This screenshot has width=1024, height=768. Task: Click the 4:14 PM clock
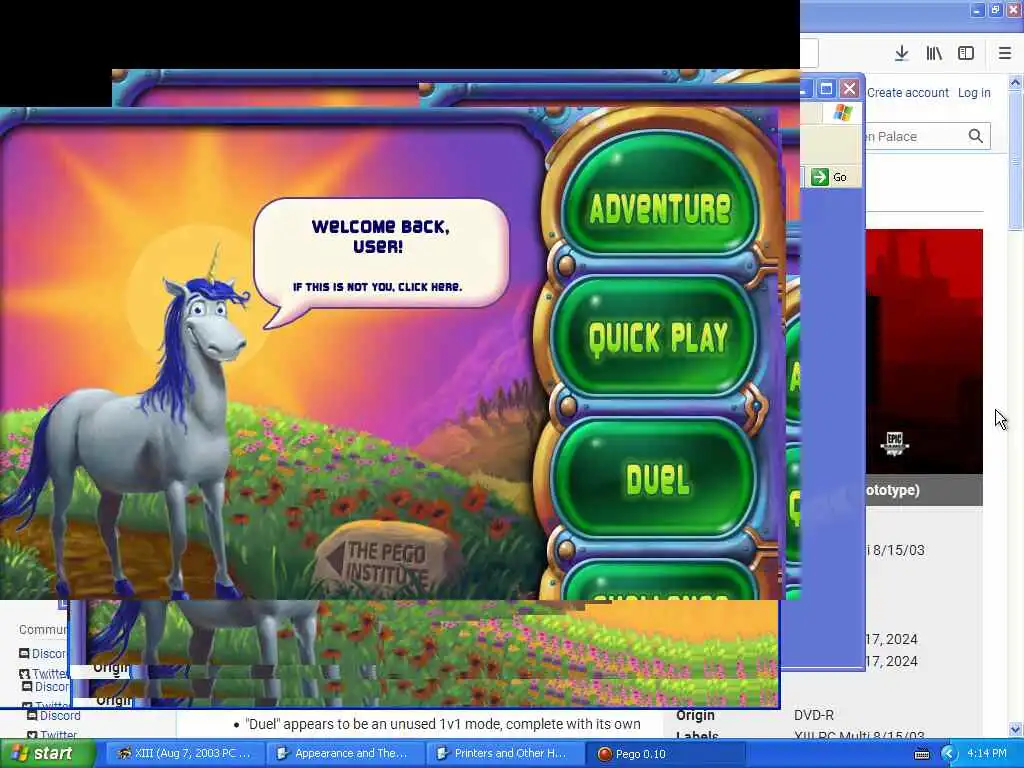(x=987, y=754)
